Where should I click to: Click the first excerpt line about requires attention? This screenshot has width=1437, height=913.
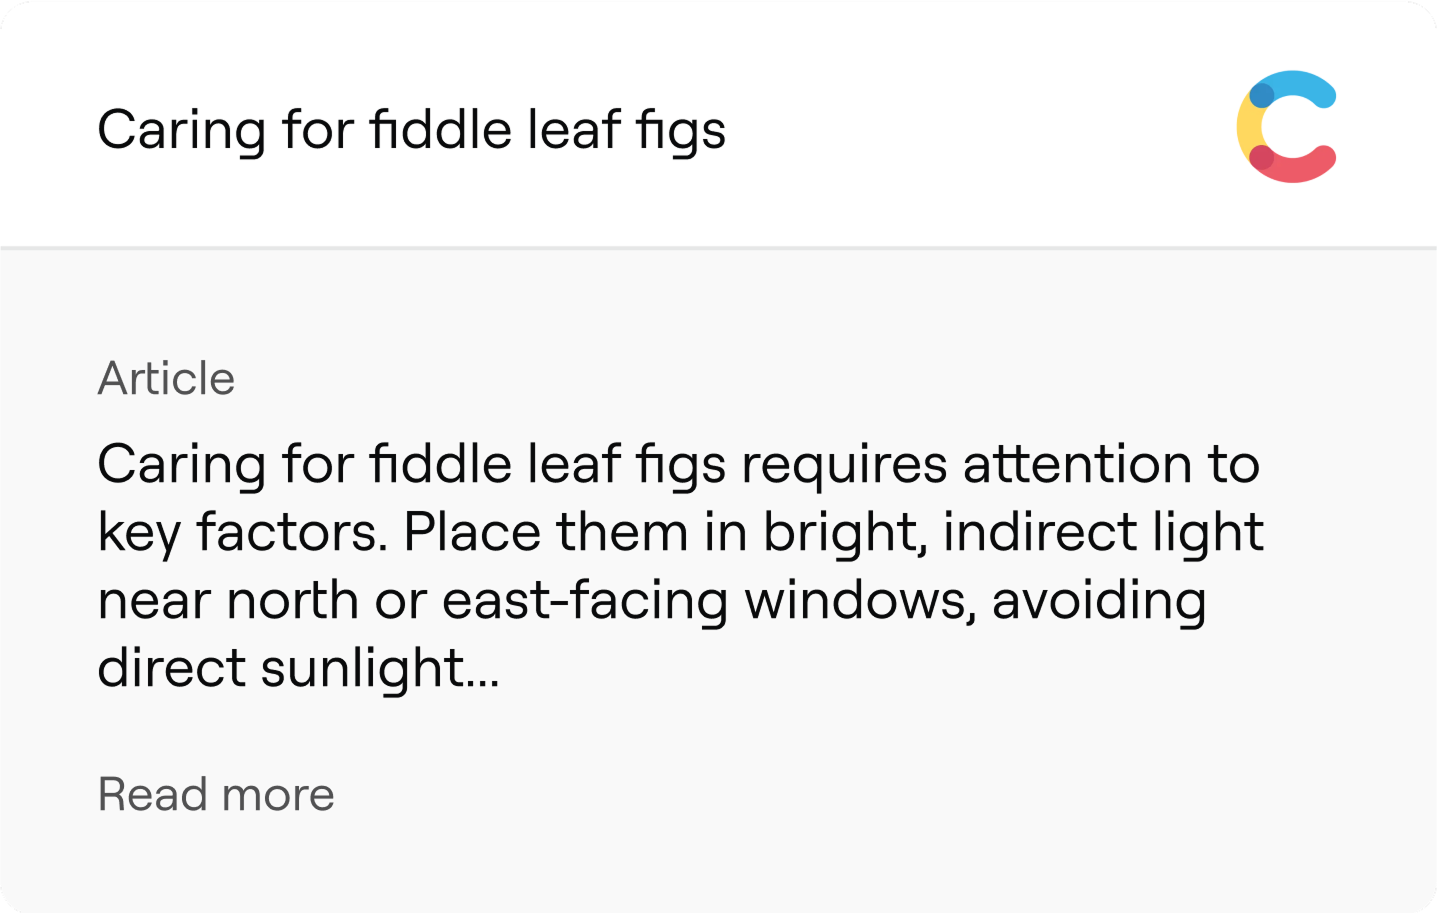[678, 465]
